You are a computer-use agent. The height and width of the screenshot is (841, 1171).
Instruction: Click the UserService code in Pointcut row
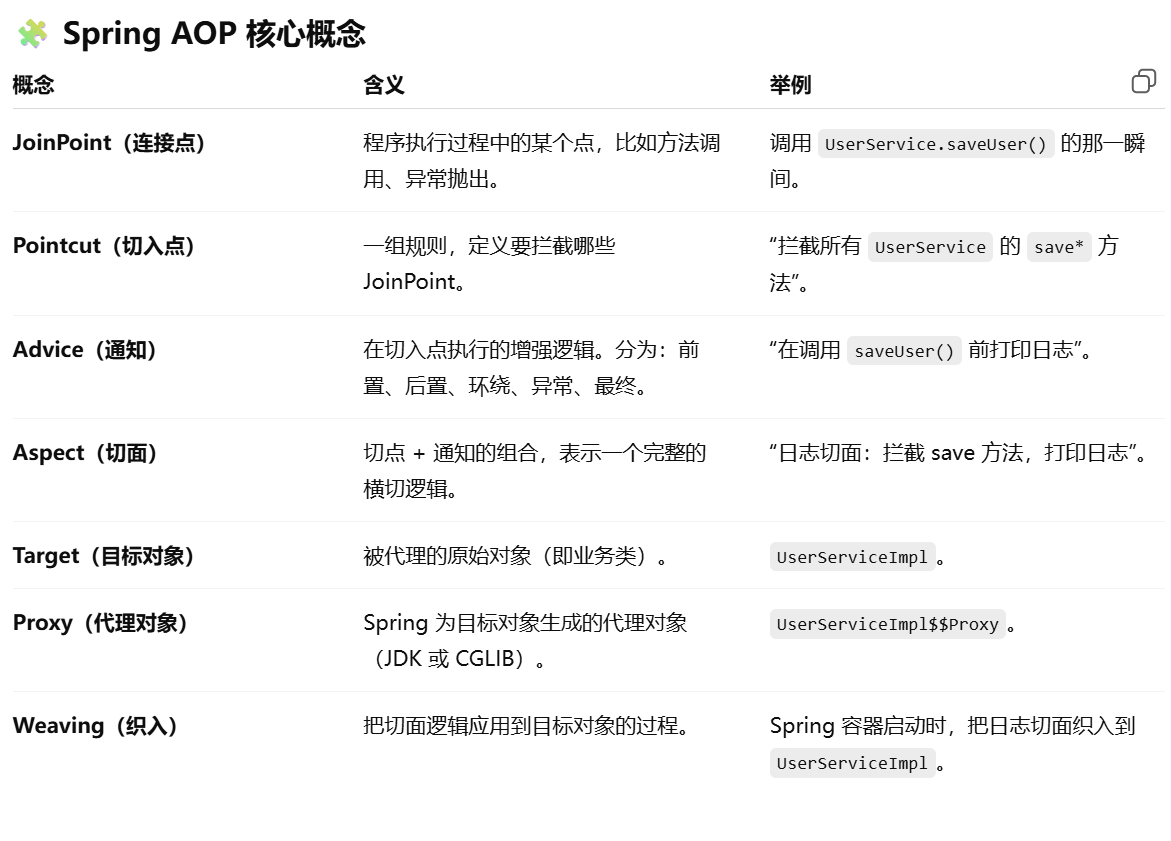pos(930,247)
